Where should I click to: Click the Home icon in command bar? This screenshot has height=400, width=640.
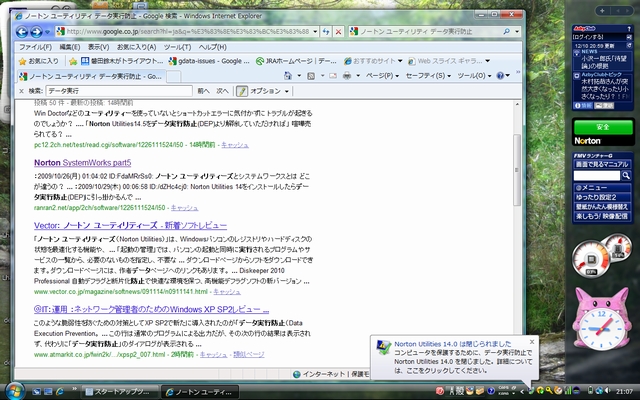[x=288, y=76]
